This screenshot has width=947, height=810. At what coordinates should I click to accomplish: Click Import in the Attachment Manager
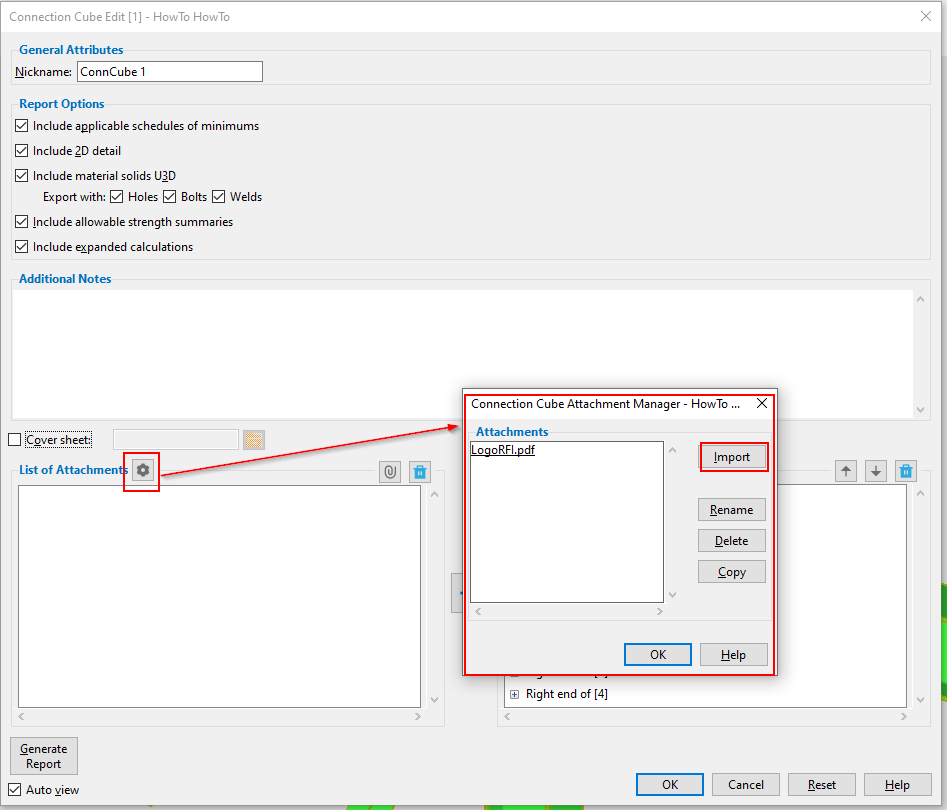[x=732, y=457]
